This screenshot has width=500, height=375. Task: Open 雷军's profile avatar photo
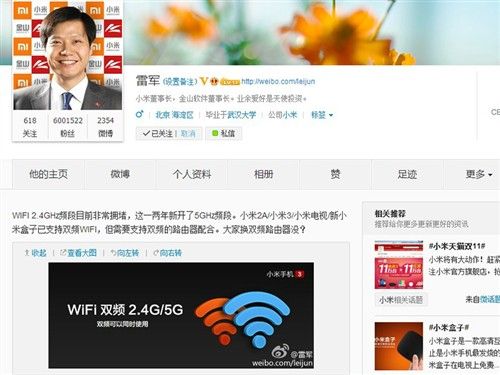(x=68, y=55)
